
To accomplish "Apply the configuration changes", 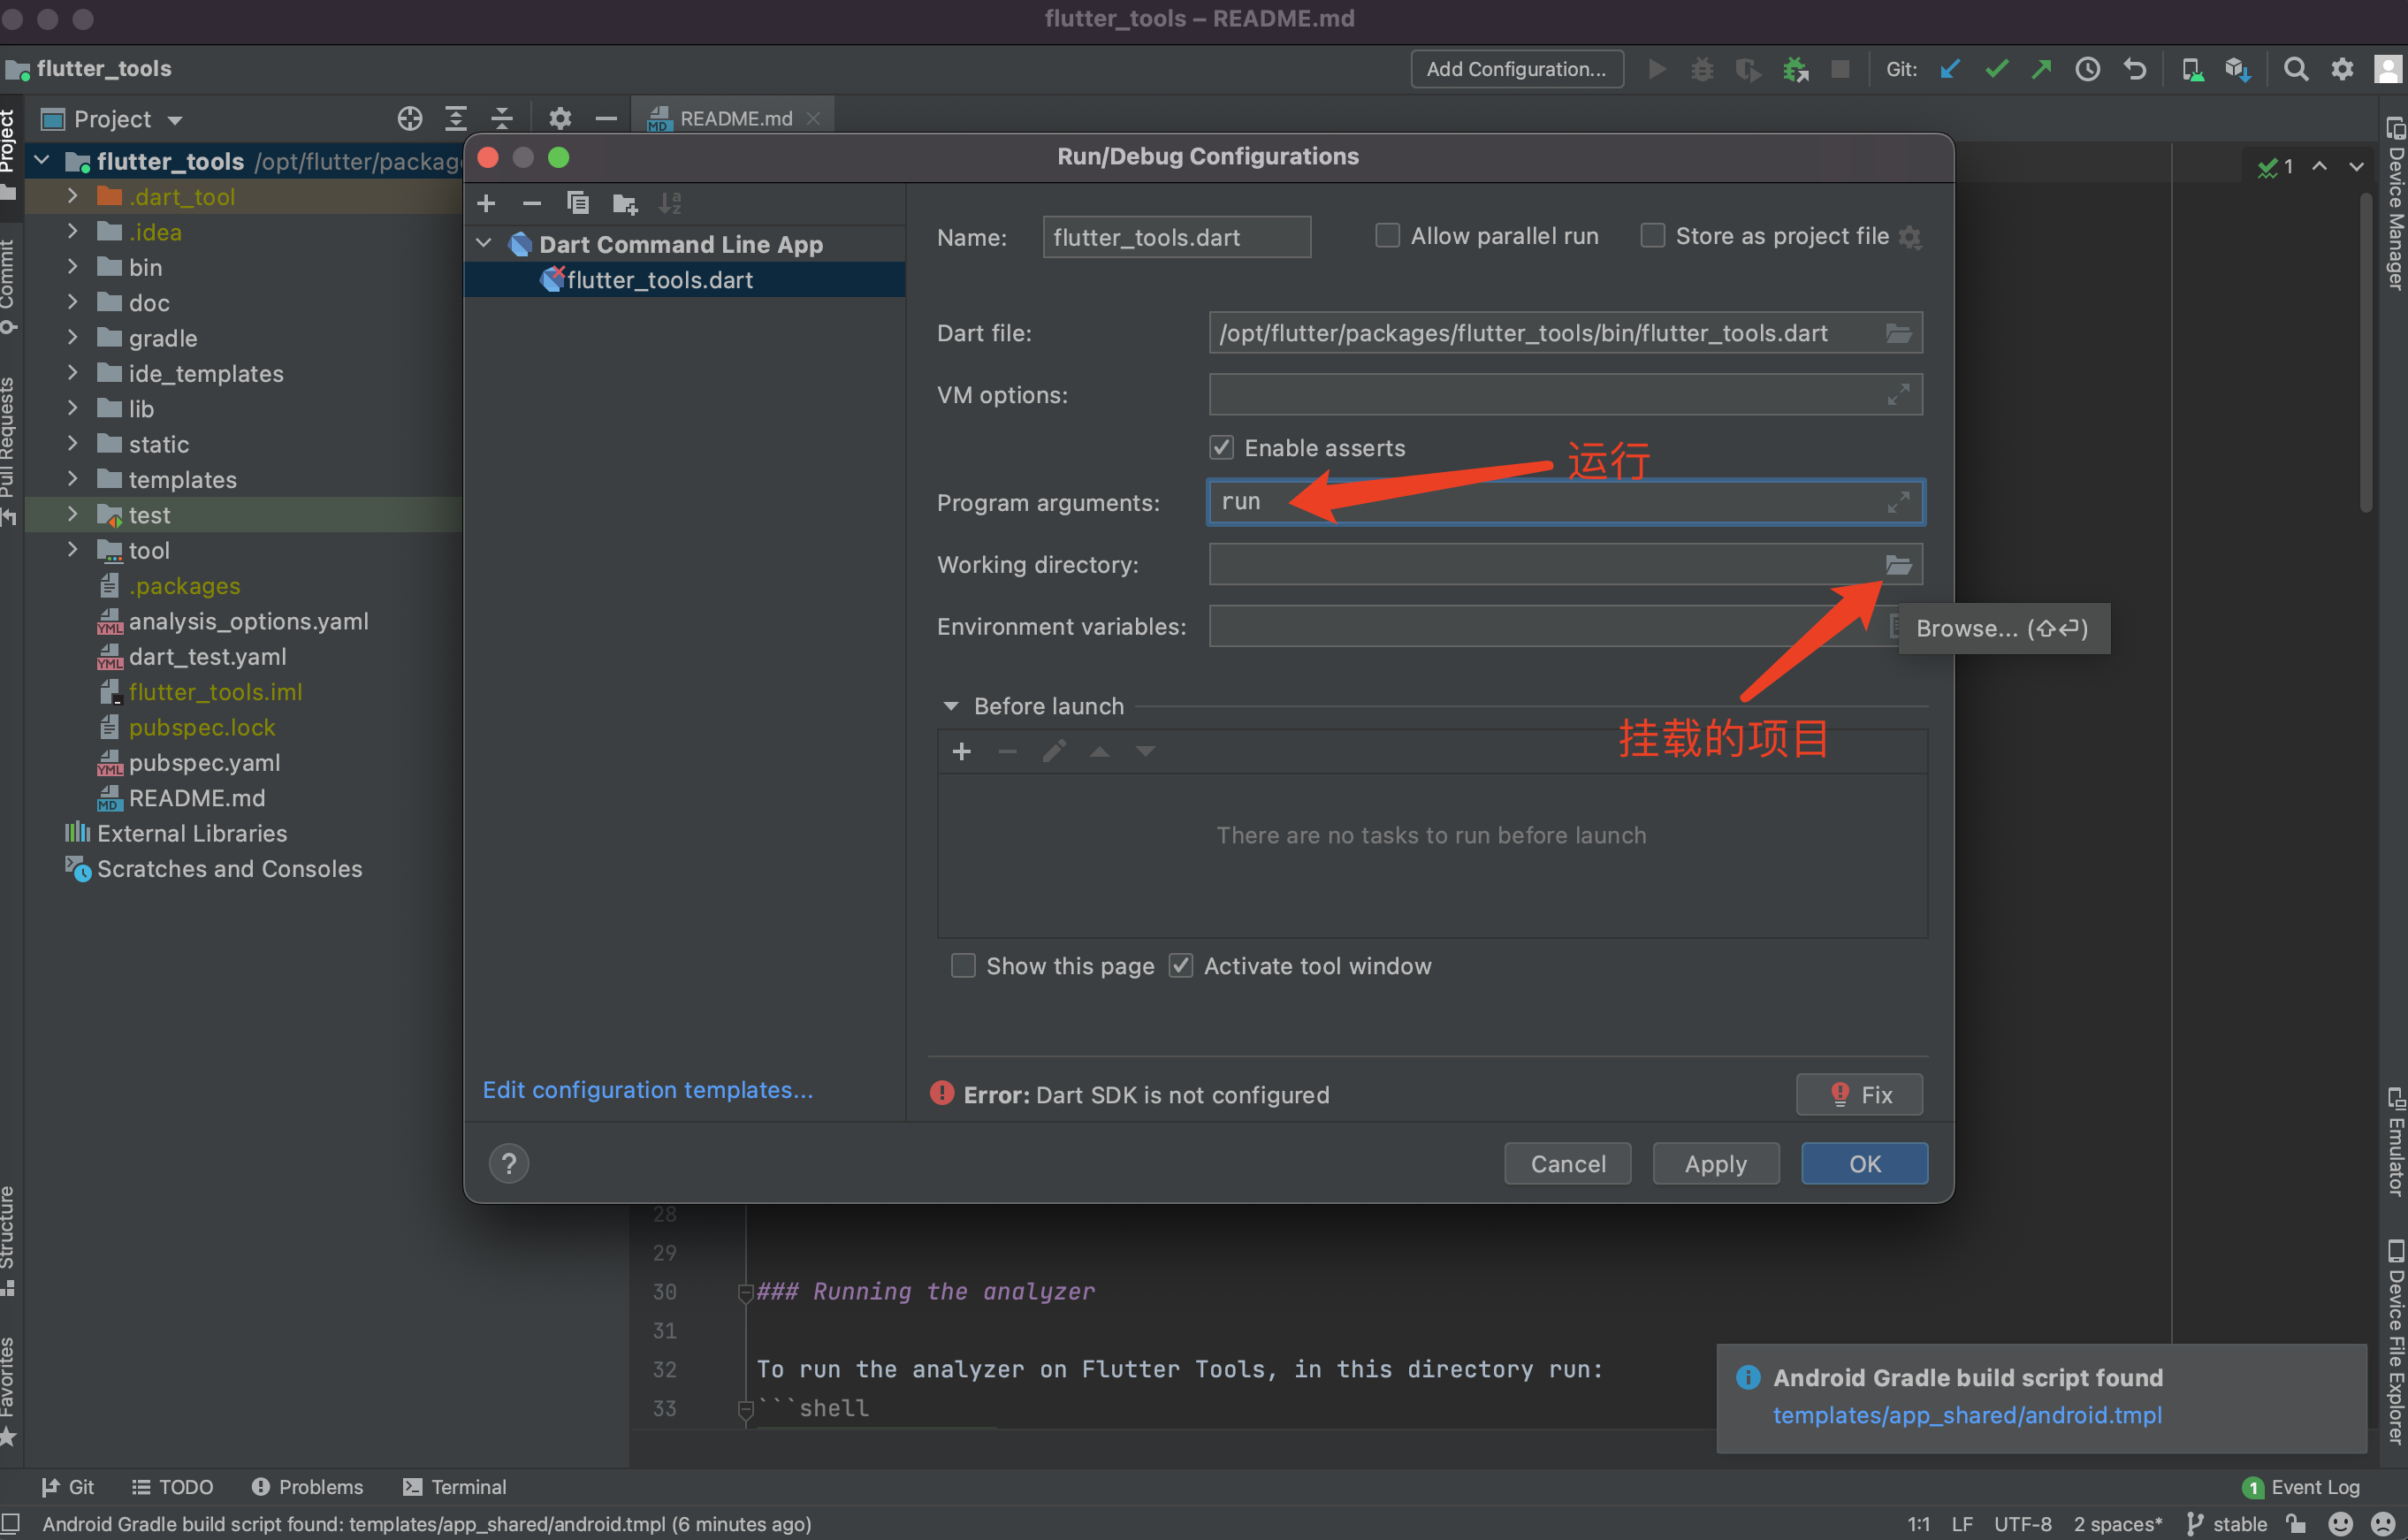I will coord(1715,1164).
